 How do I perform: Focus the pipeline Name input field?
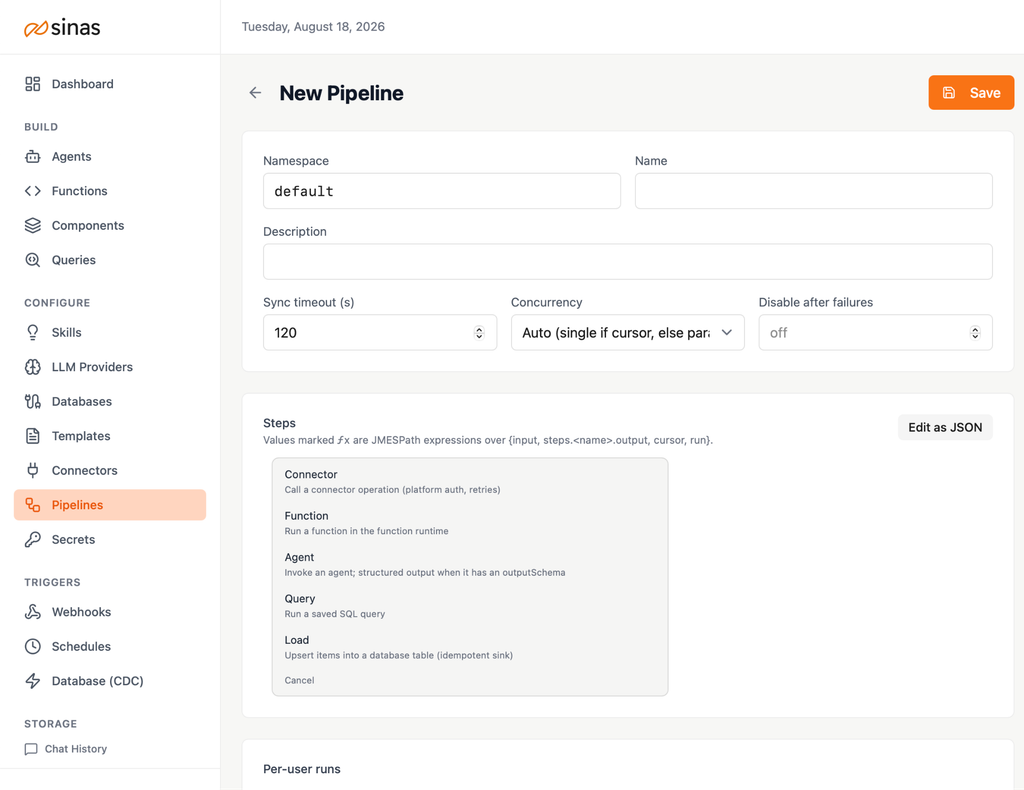coord(814,191)
